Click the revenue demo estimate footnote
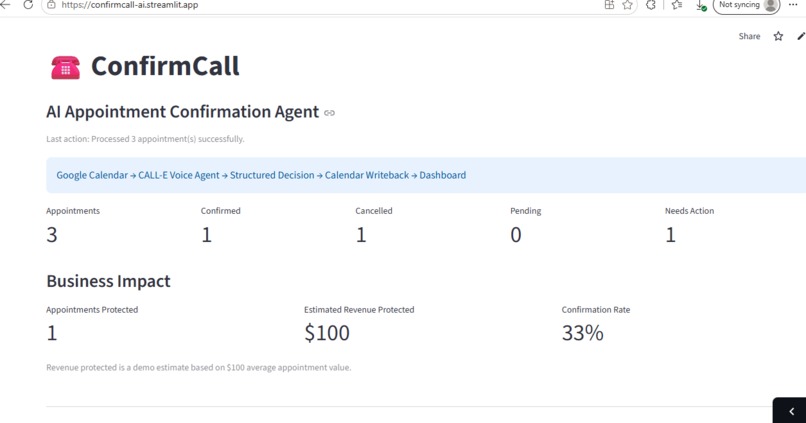The image size is (806, 423). tap(198, 367)
